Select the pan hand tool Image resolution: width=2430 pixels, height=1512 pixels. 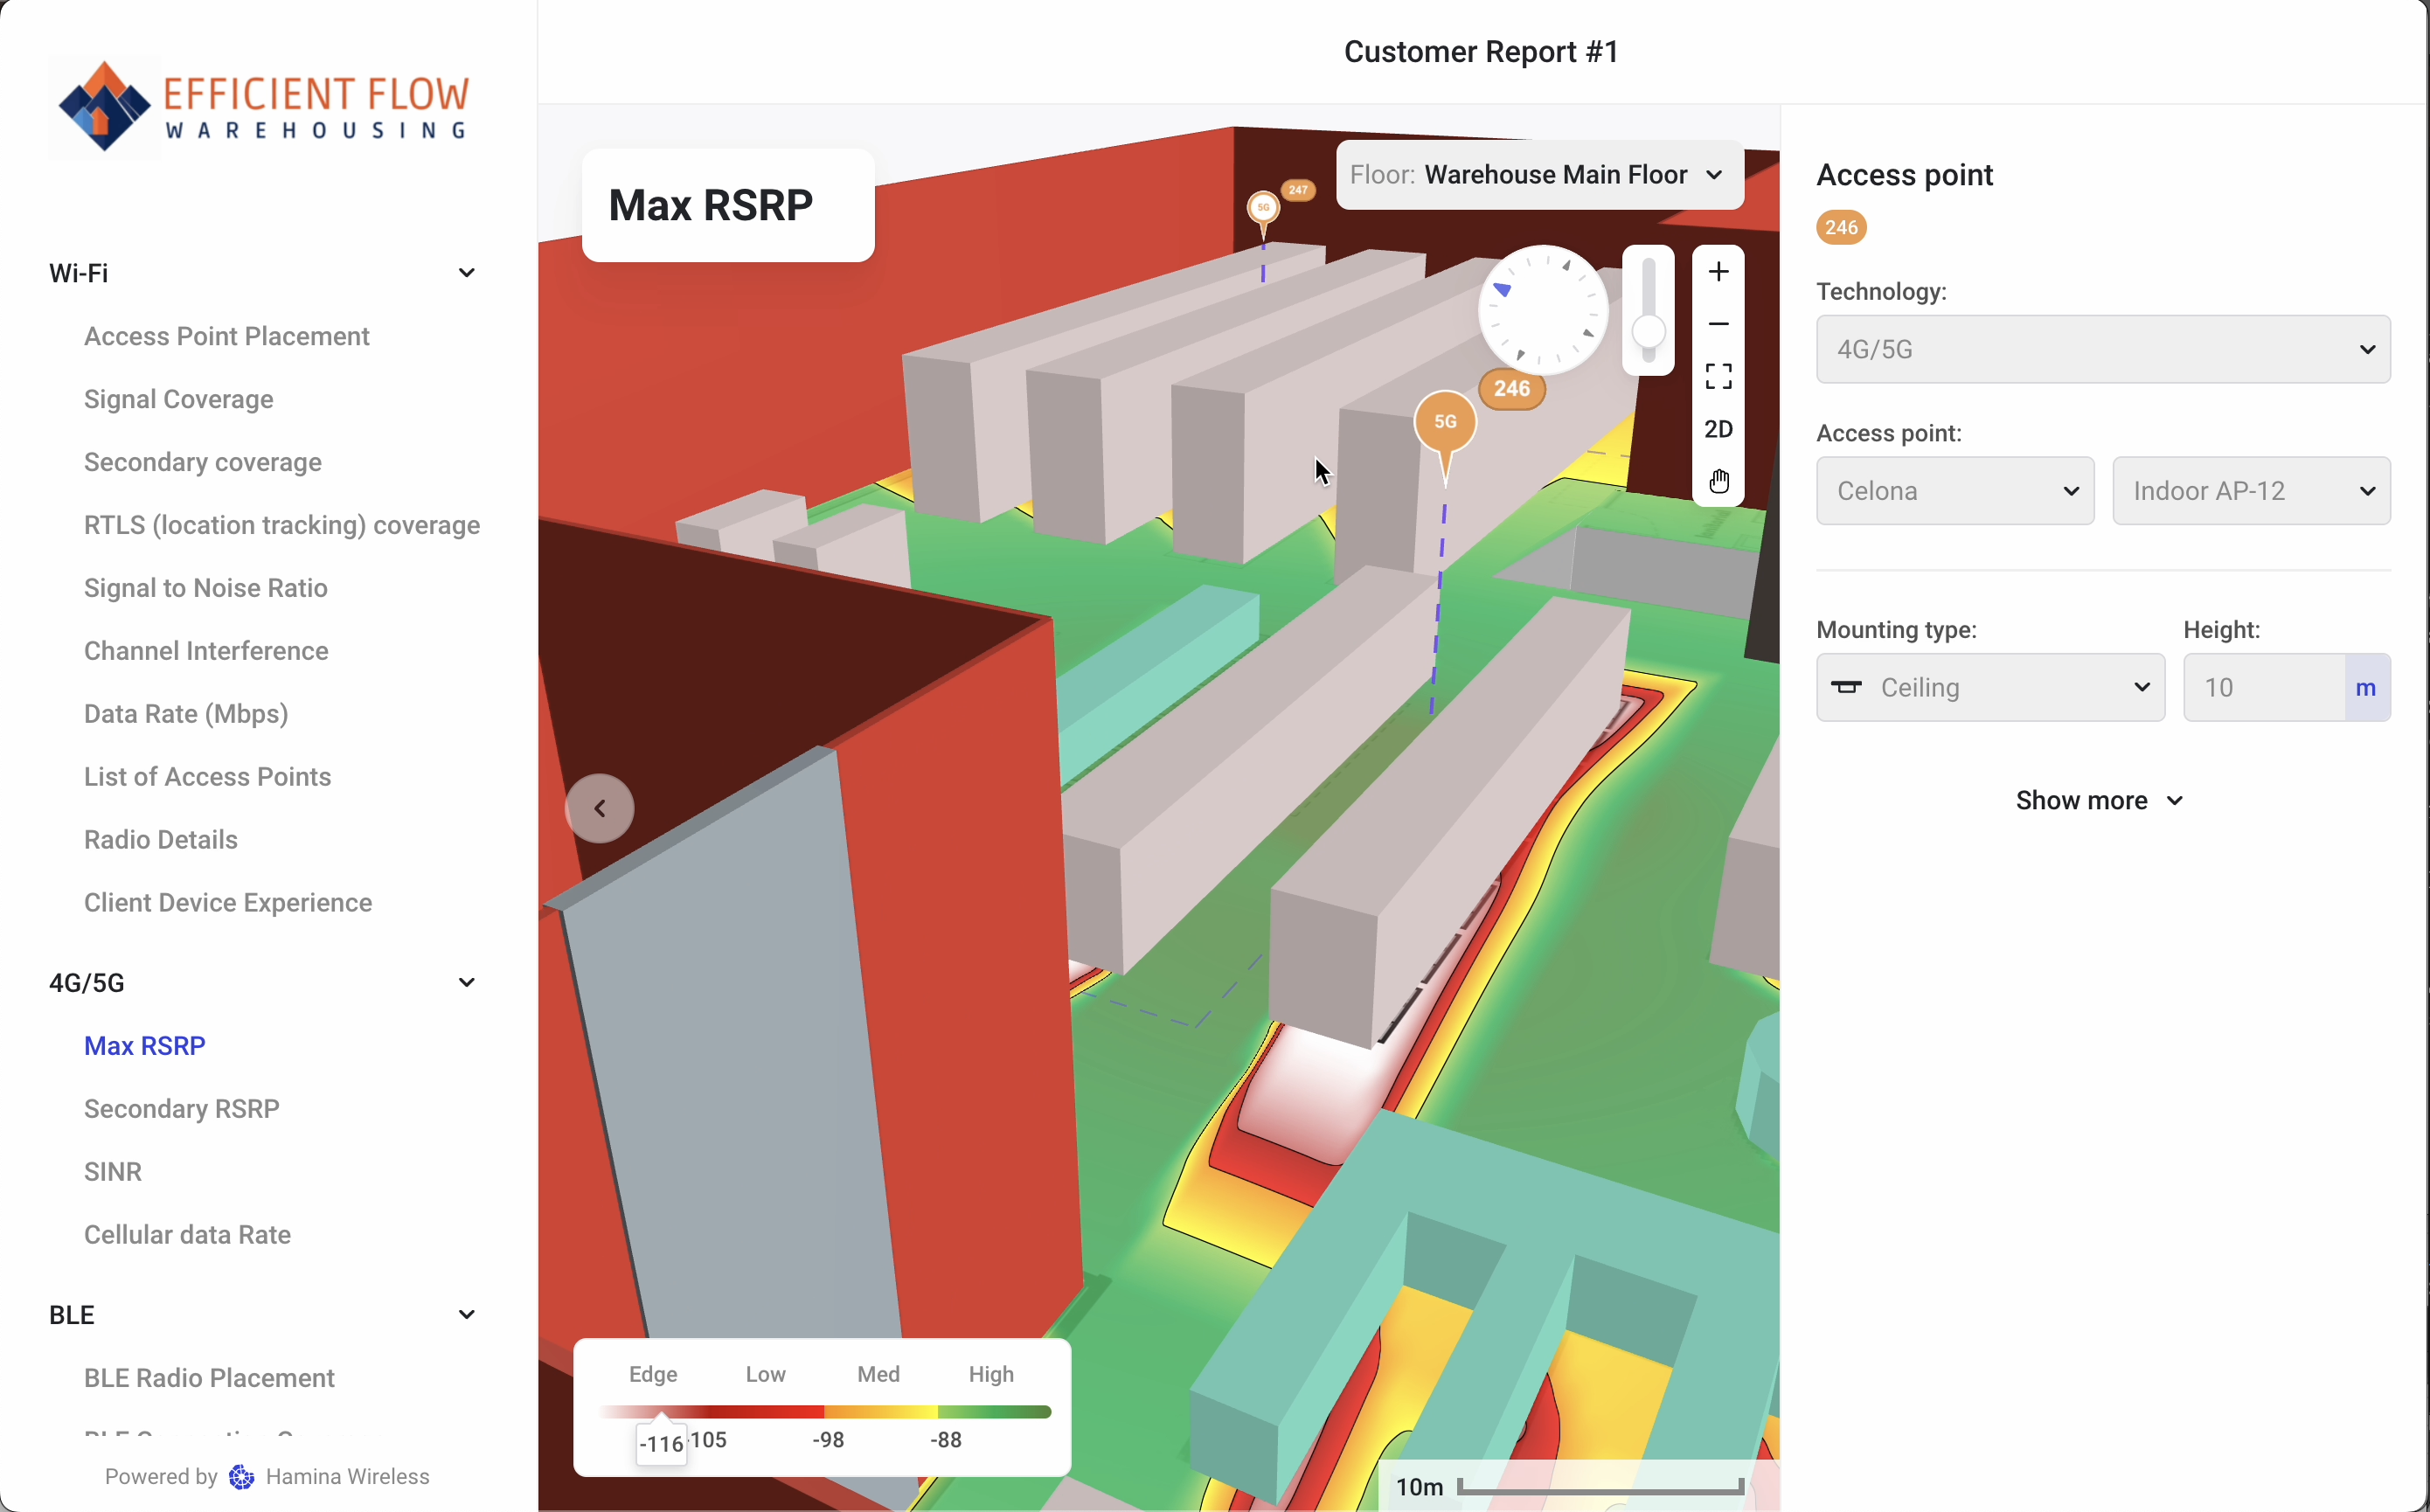1718,481
